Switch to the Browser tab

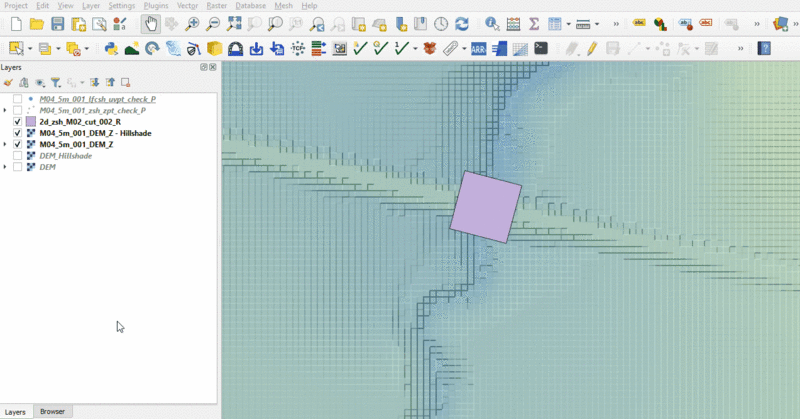pos(52,411)
